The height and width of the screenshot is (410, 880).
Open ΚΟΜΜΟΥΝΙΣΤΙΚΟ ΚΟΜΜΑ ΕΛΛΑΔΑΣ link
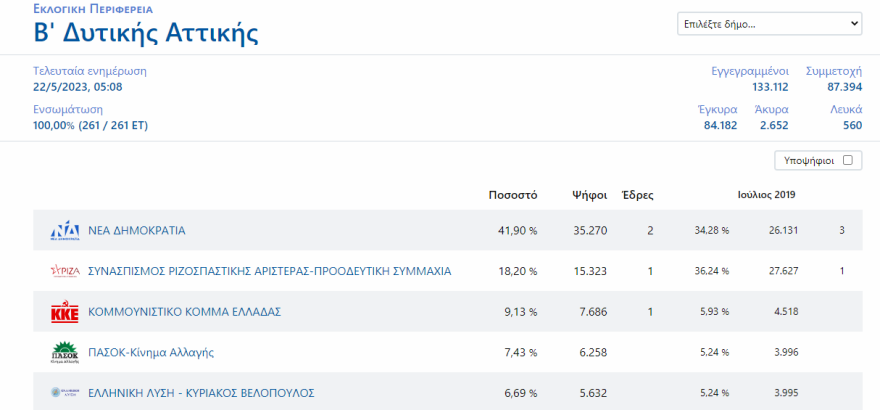tap(185, 312)
